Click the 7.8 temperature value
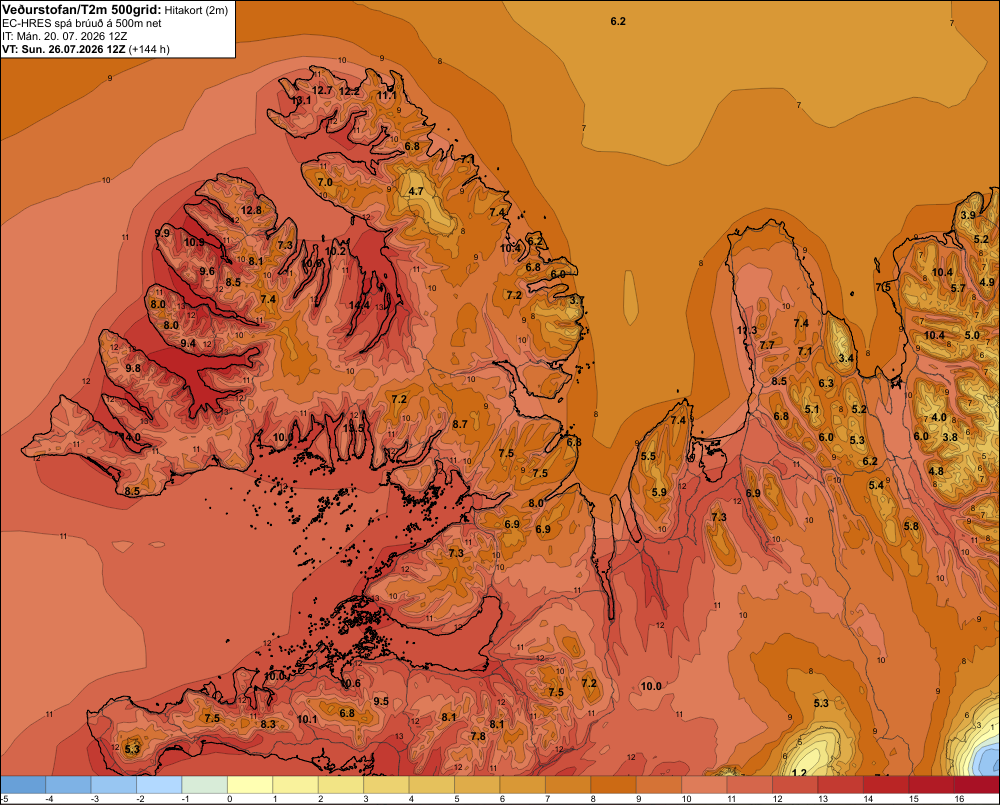1000x805 pixels. coord(478,736)
